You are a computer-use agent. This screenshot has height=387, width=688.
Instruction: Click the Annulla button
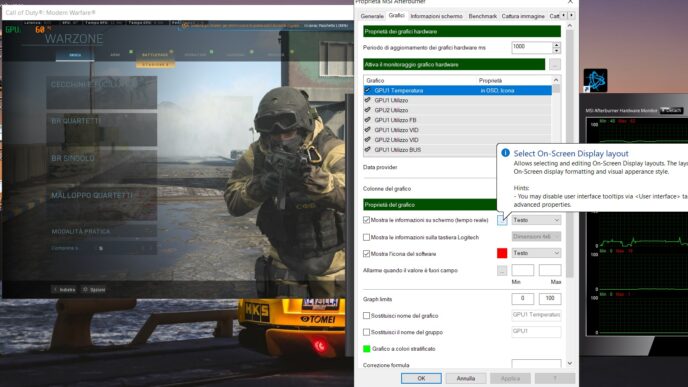466,378
